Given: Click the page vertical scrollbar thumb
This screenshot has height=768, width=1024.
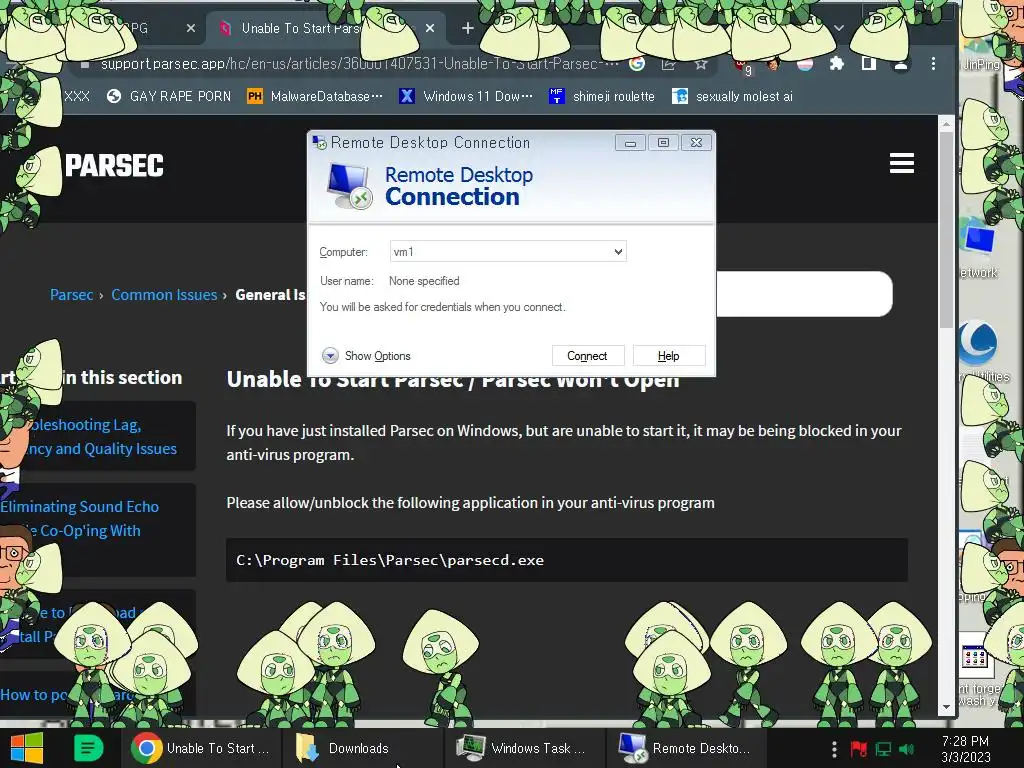Looking at the screenshot, I should [x=946, y=229].
